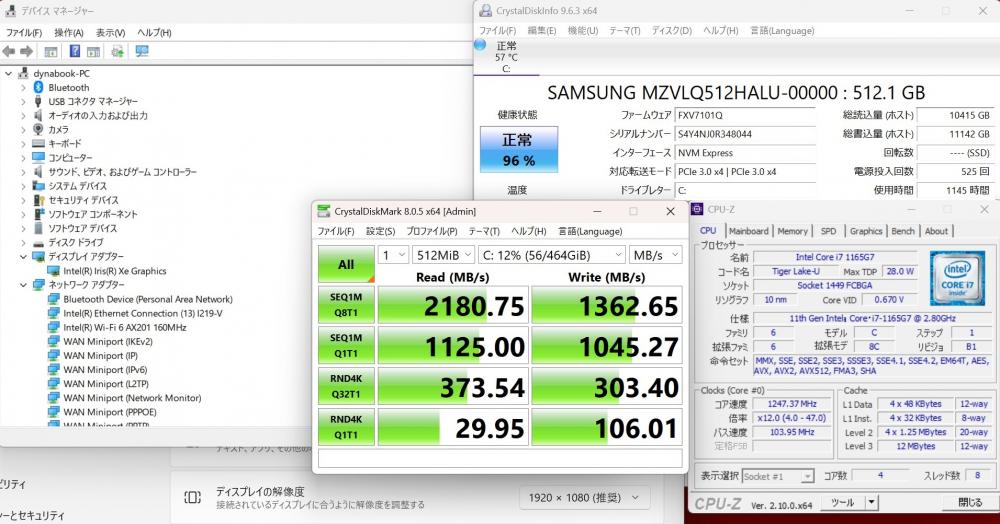Expand the Bluetooth category
Viewport: 1000px width, 524px height.
coord(24,87)
